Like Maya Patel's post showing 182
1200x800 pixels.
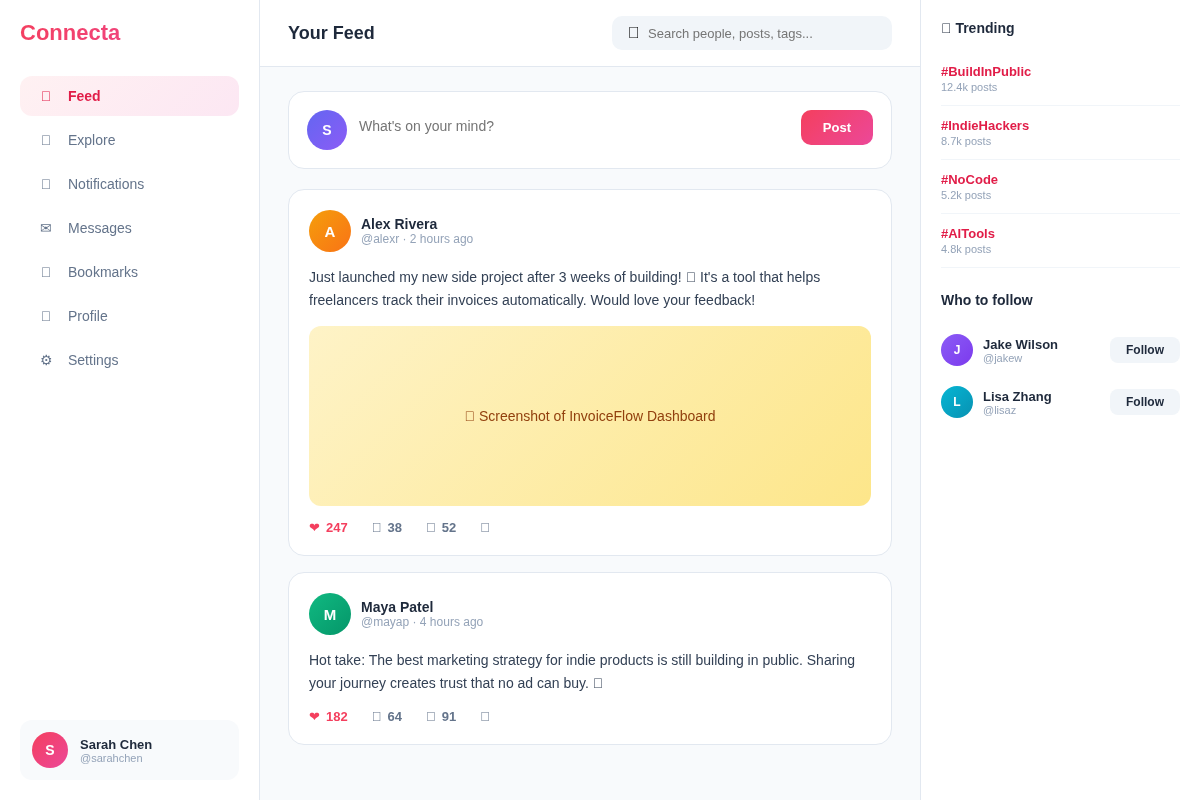pyautogui.click(x=328, y=716)
